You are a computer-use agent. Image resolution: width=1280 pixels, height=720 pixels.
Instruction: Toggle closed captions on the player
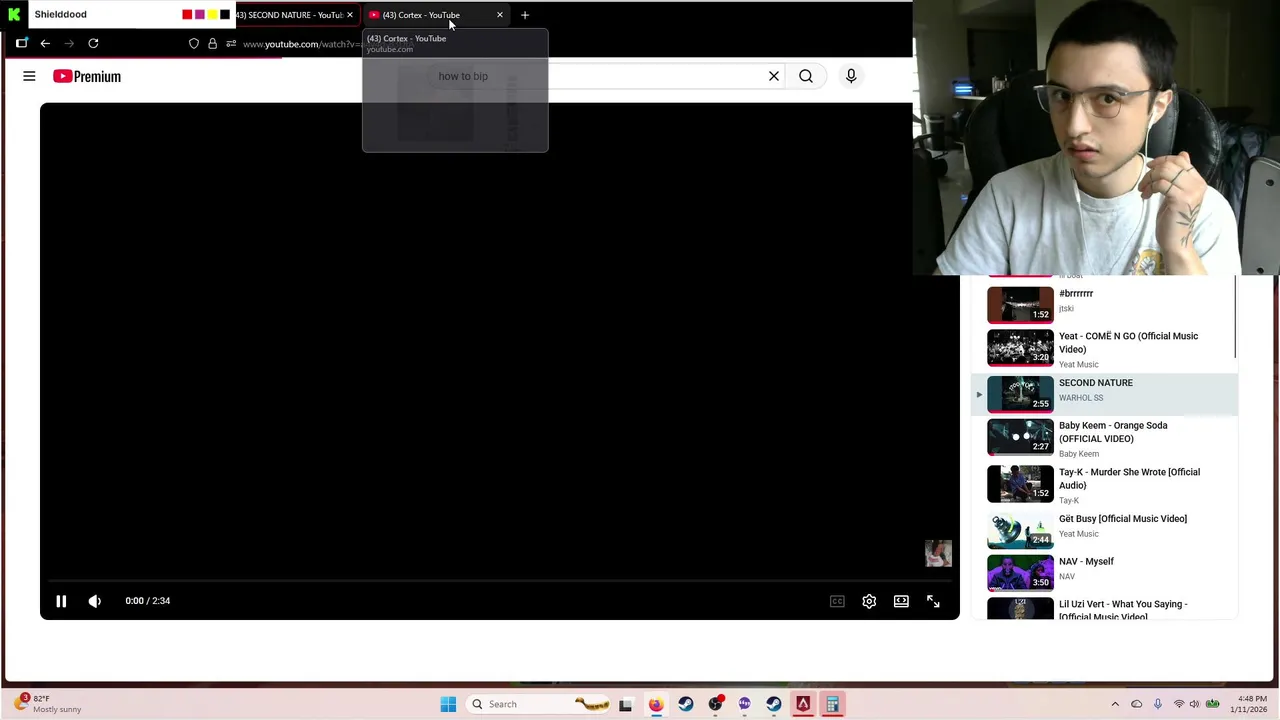click(837, 601)
